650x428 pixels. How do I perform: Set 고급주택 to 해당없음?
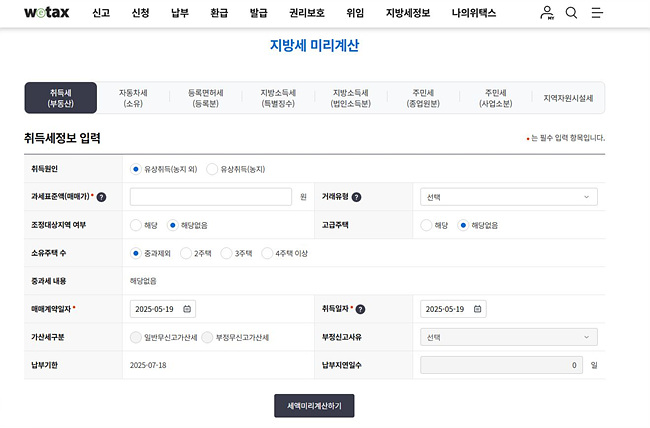click(x=463, y=225)
